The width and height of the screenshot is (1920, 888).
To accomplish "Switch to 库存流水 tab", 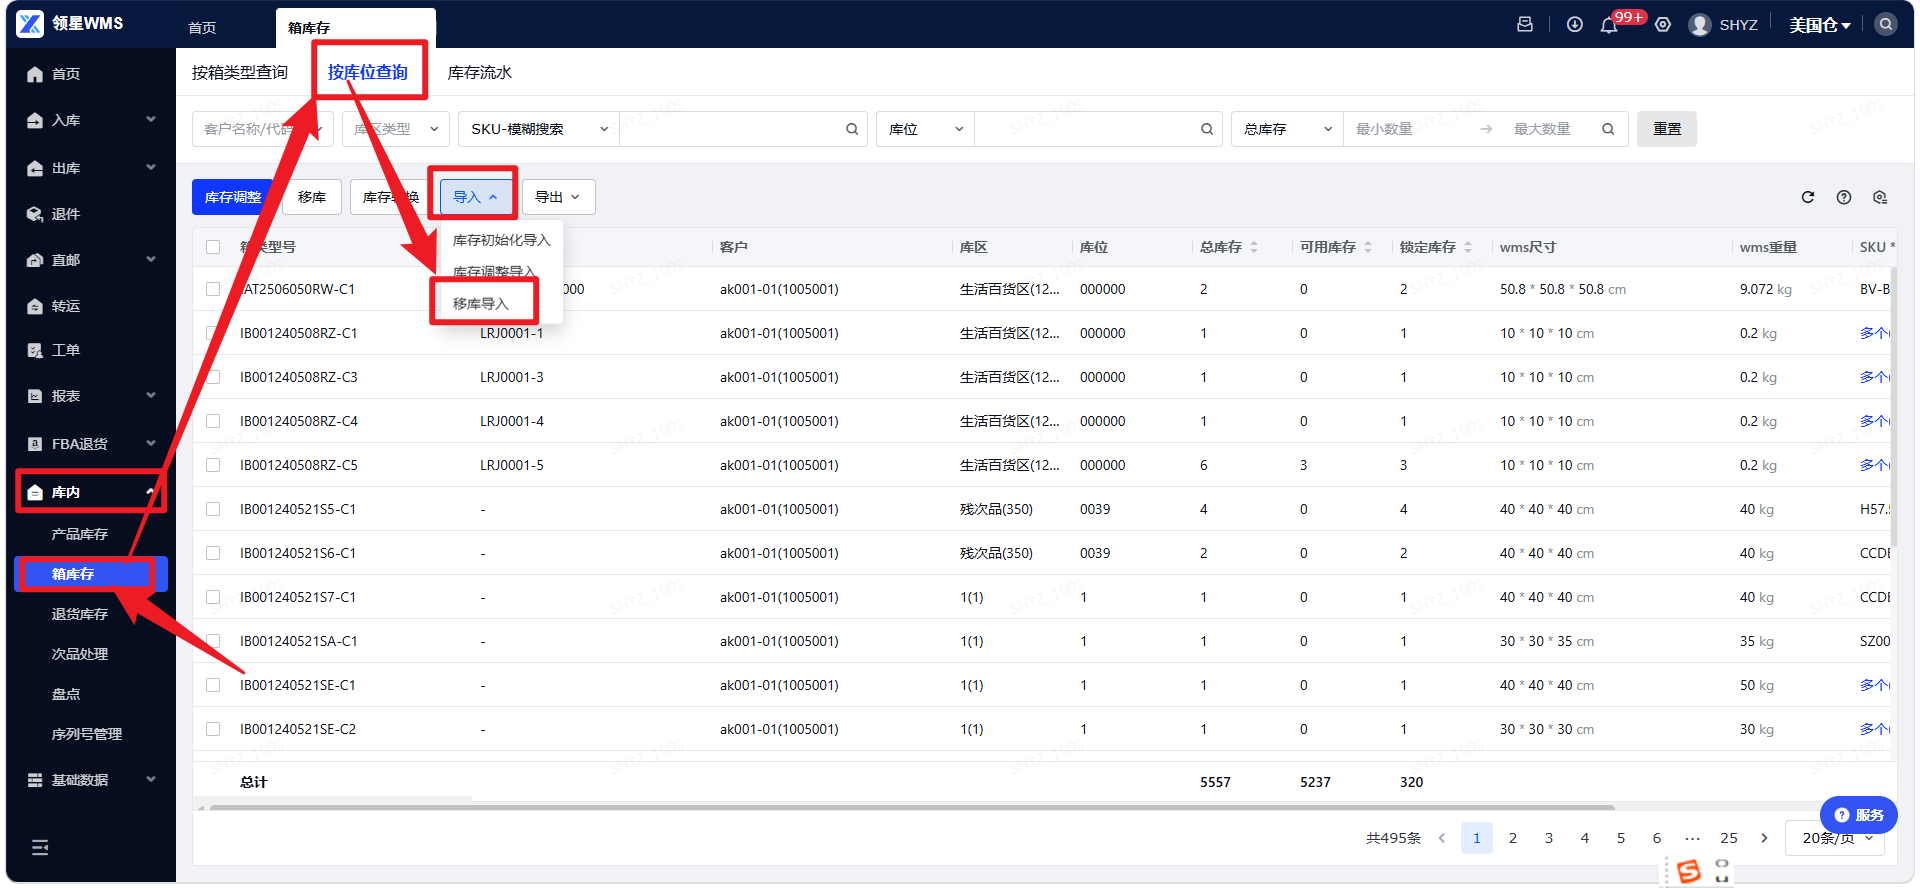I will click(x=480, y=72).
